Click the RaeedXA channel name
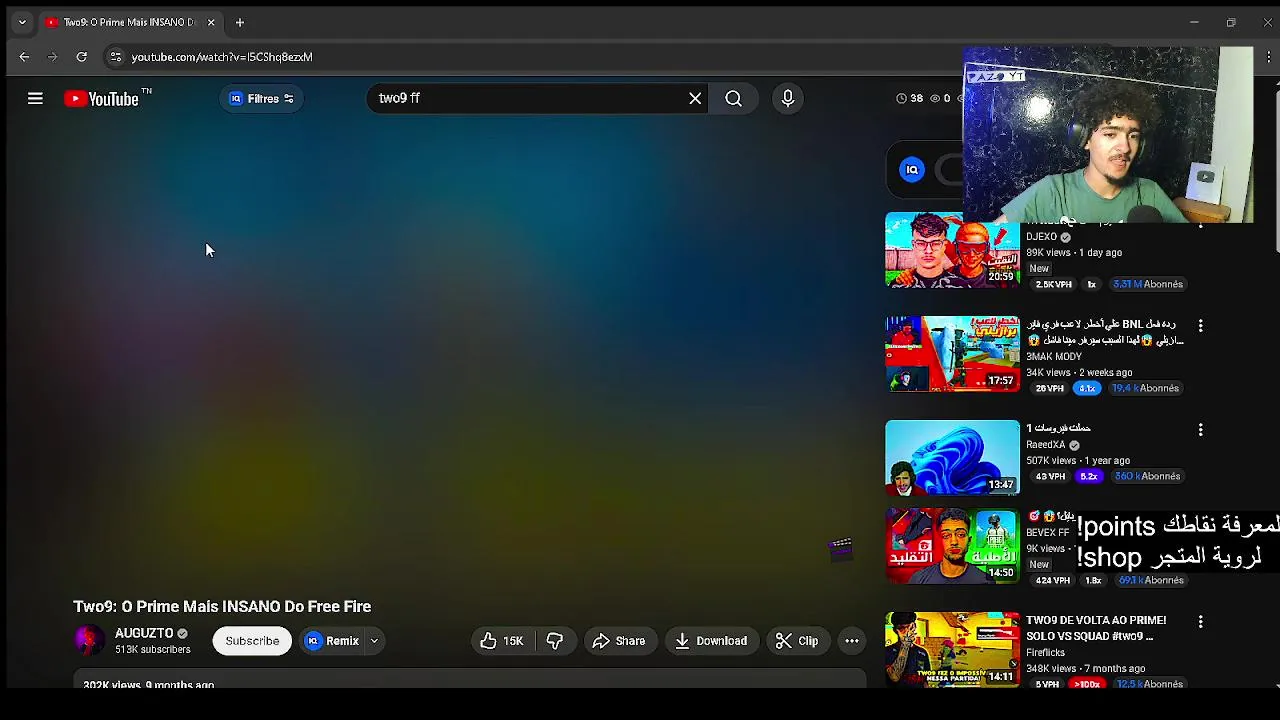This screenshot has height=720, width=1280. tap(1045, 445)
